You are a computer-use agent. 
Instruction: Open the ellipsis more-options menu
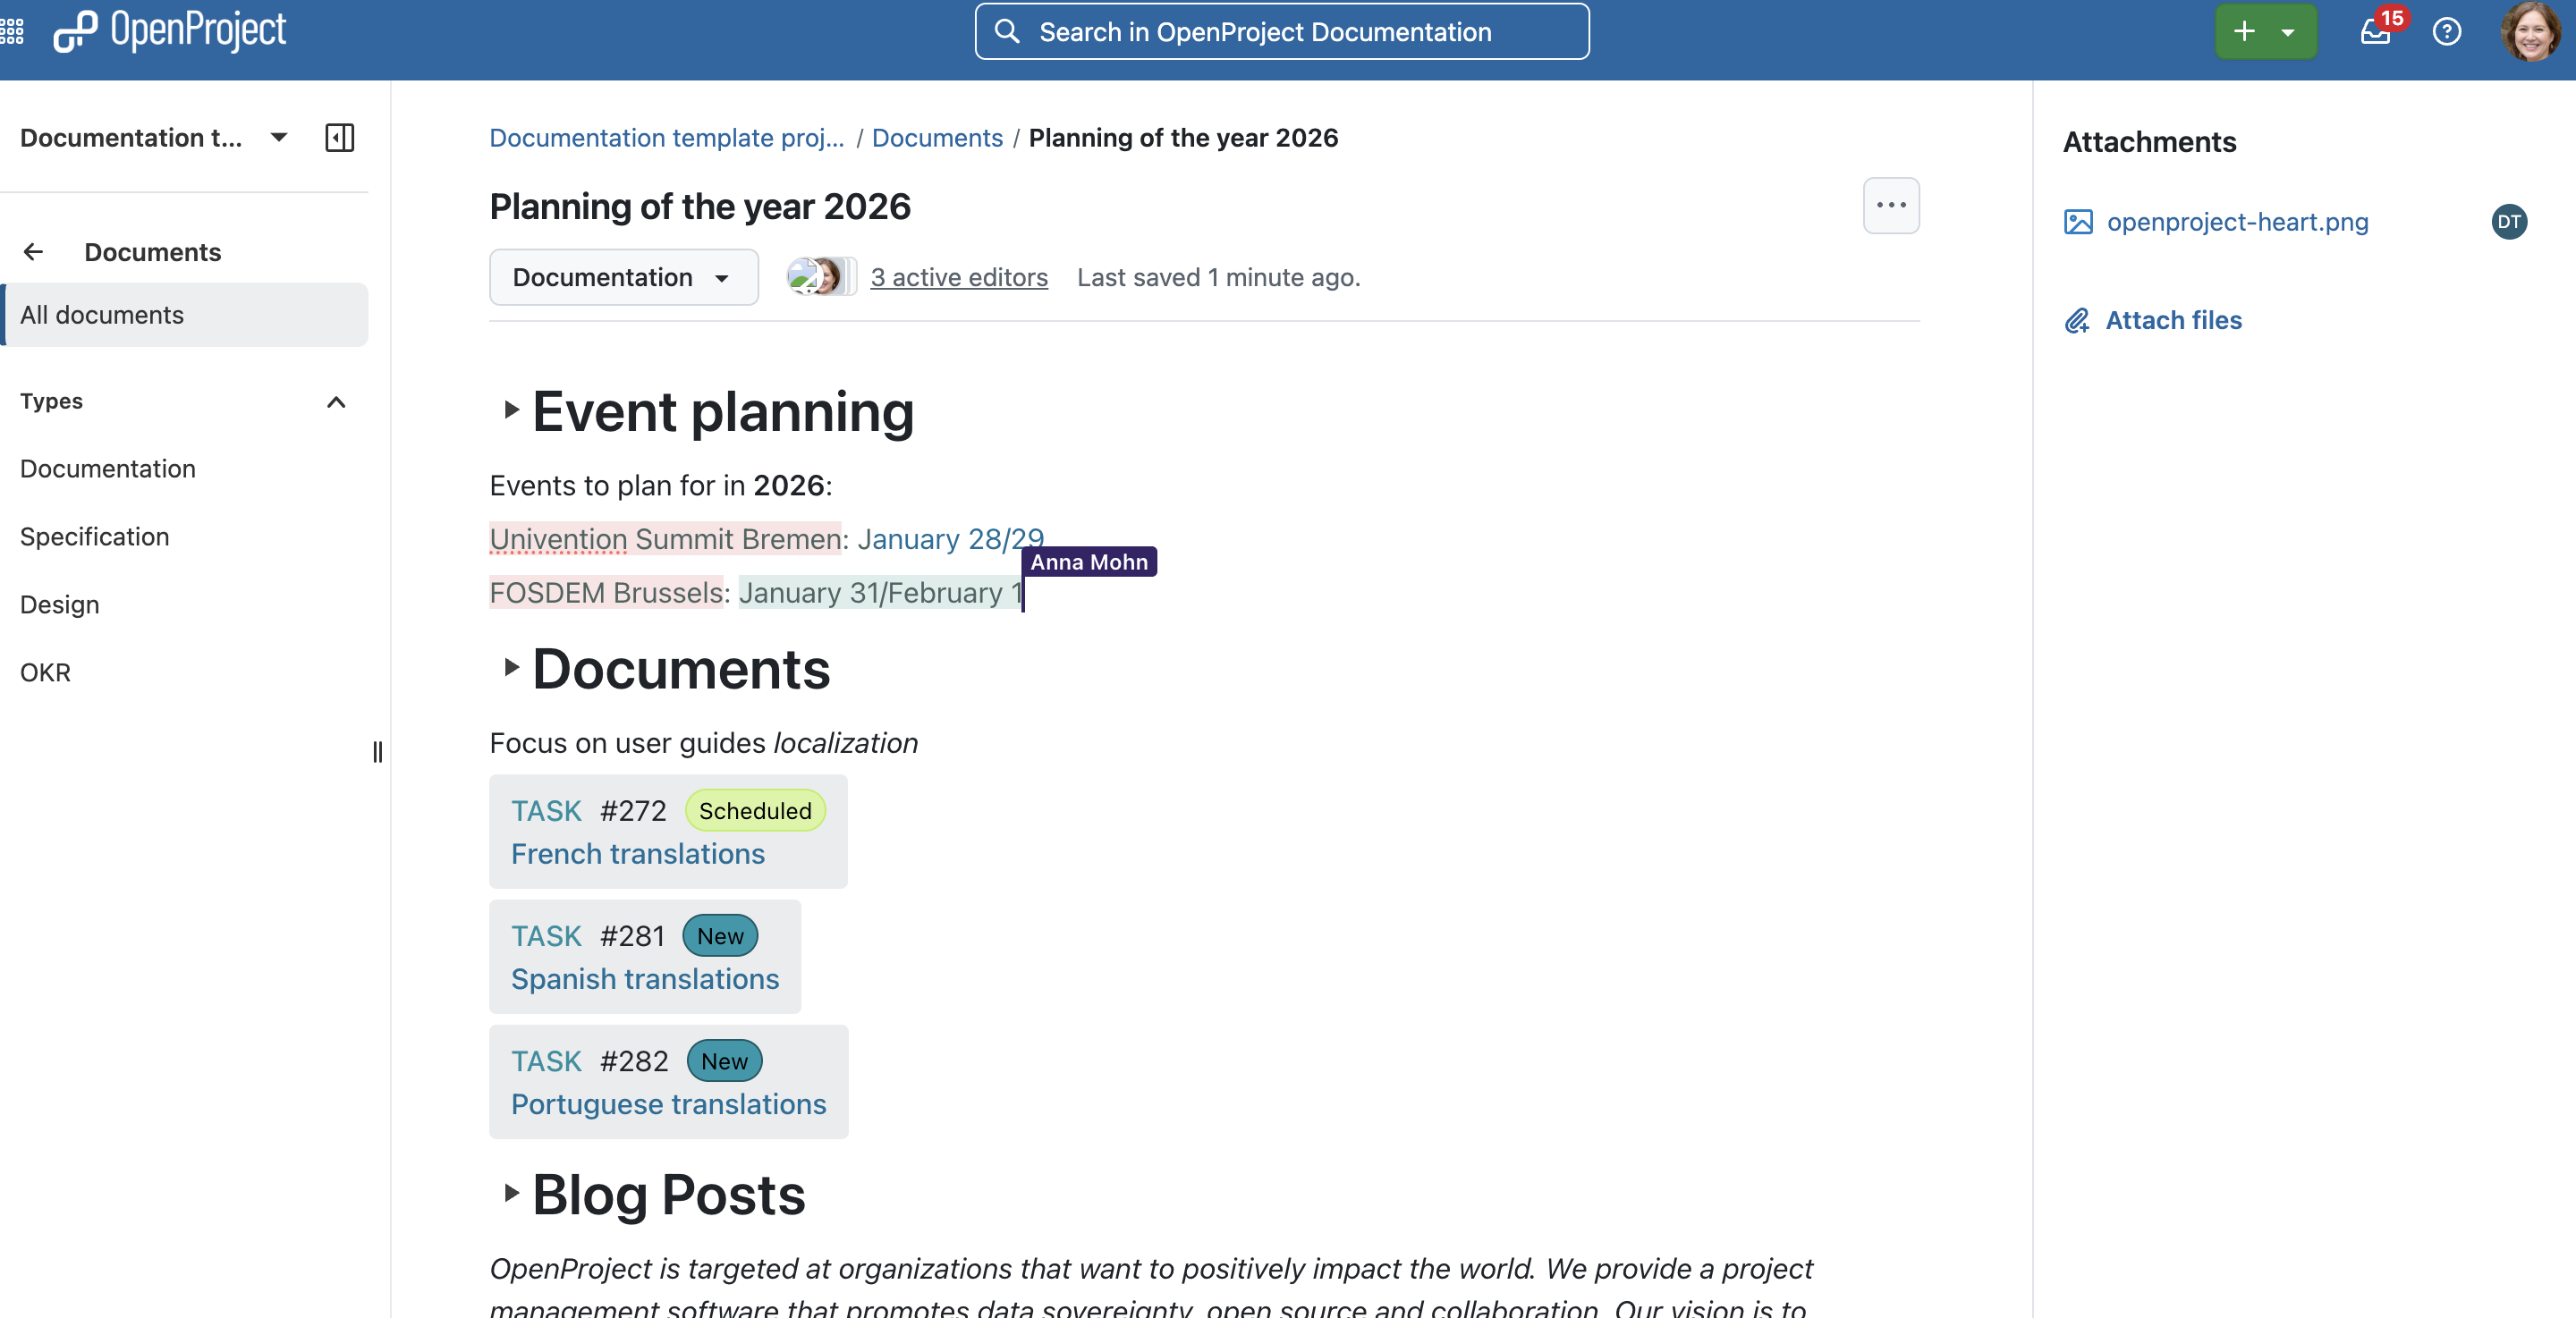click(x=1891, y=205)
